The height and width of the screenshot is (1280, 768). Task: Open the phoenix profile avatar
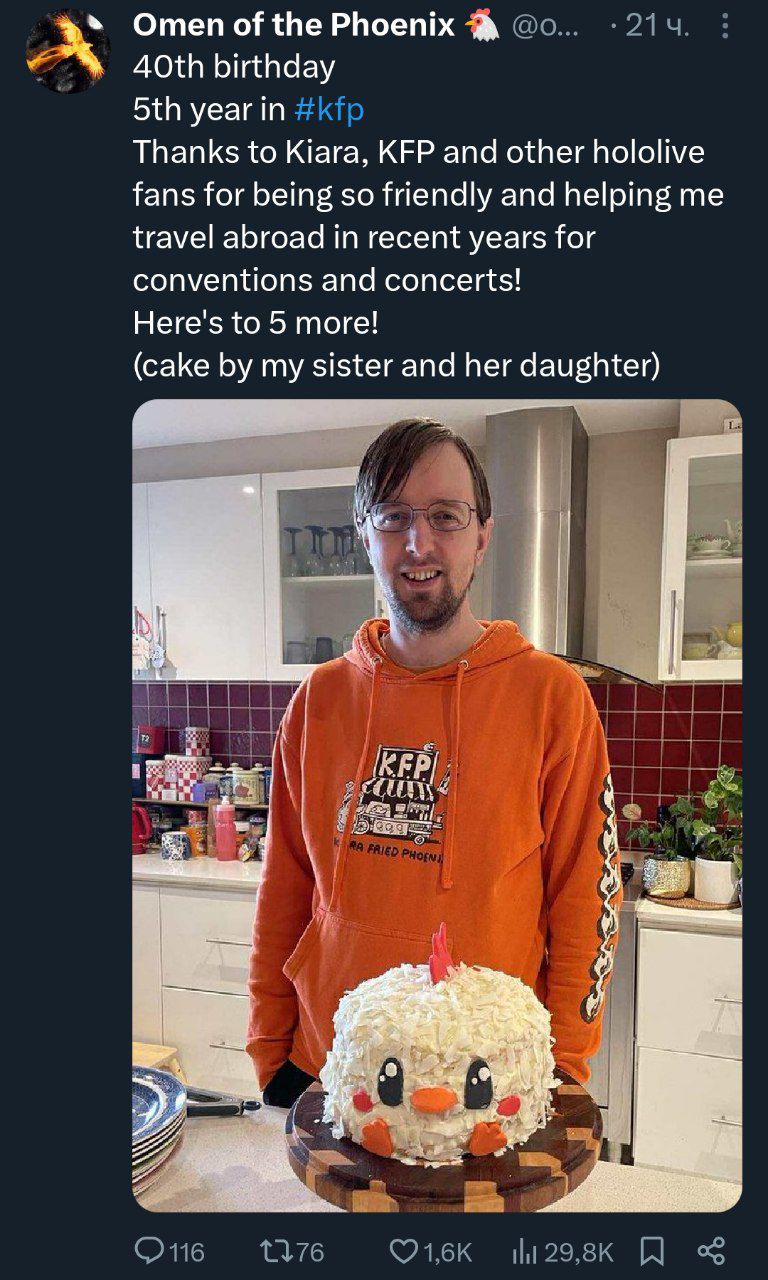[x=67, y=50]
